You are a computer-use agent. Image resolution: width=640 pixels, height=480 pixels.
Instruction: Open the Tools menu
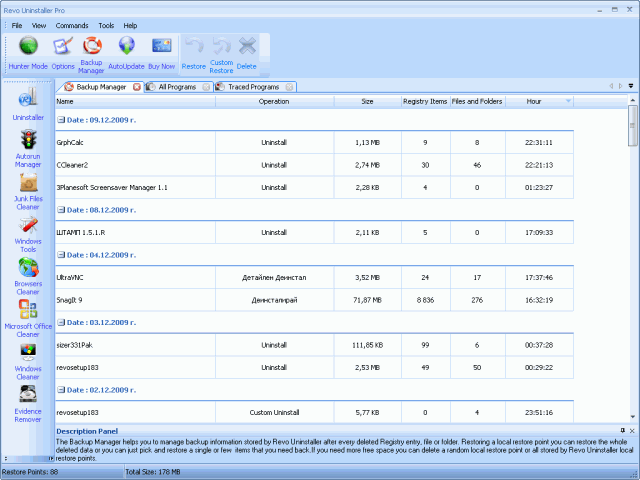(106, 25)
